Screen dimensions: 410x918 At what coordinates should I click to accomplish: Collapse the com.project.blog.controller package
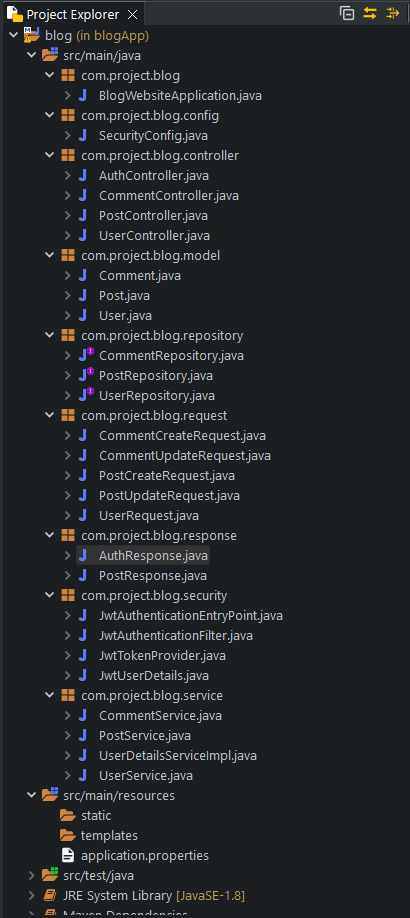(x=49, y=156)
